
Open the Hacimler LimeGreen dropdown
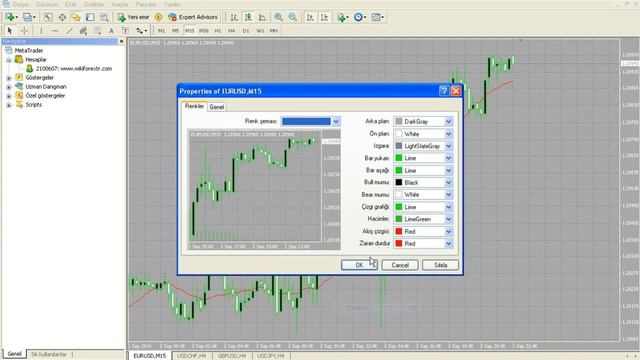coord(448,219)
